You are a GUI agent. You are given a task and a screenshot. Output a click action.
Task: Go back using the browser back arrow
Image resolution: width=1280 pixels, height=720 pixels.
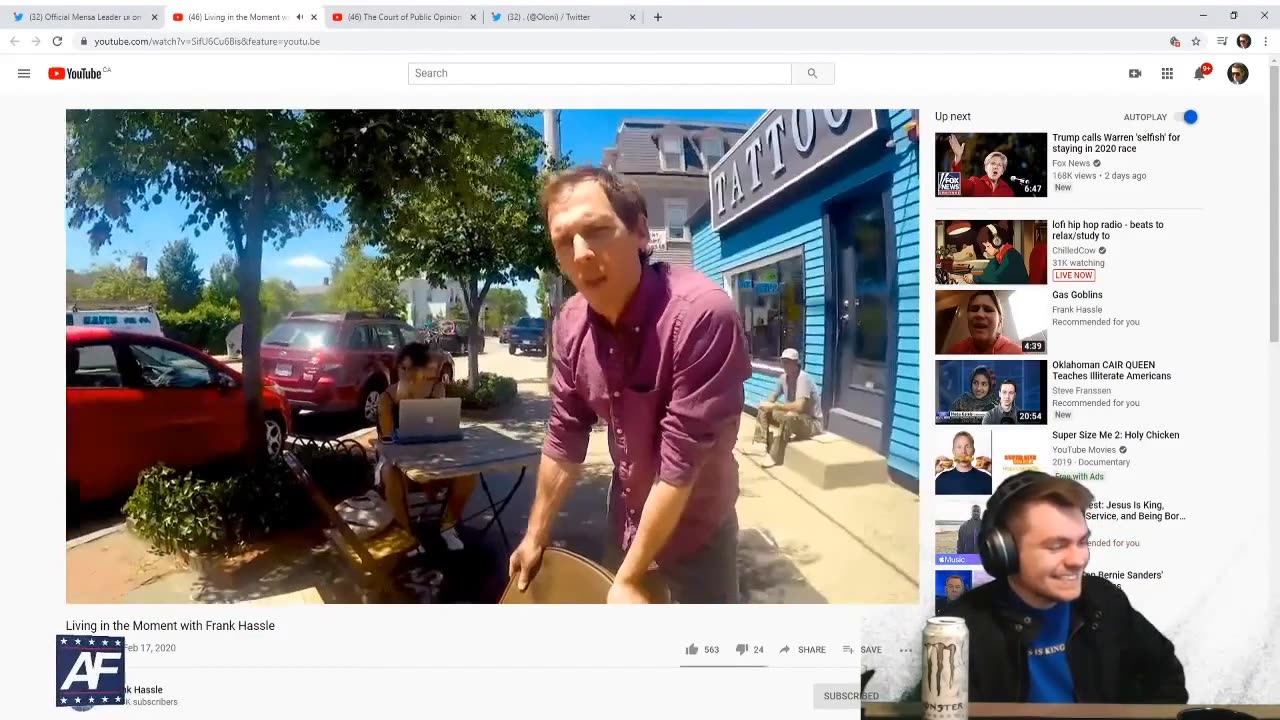(x=14, y=41)
